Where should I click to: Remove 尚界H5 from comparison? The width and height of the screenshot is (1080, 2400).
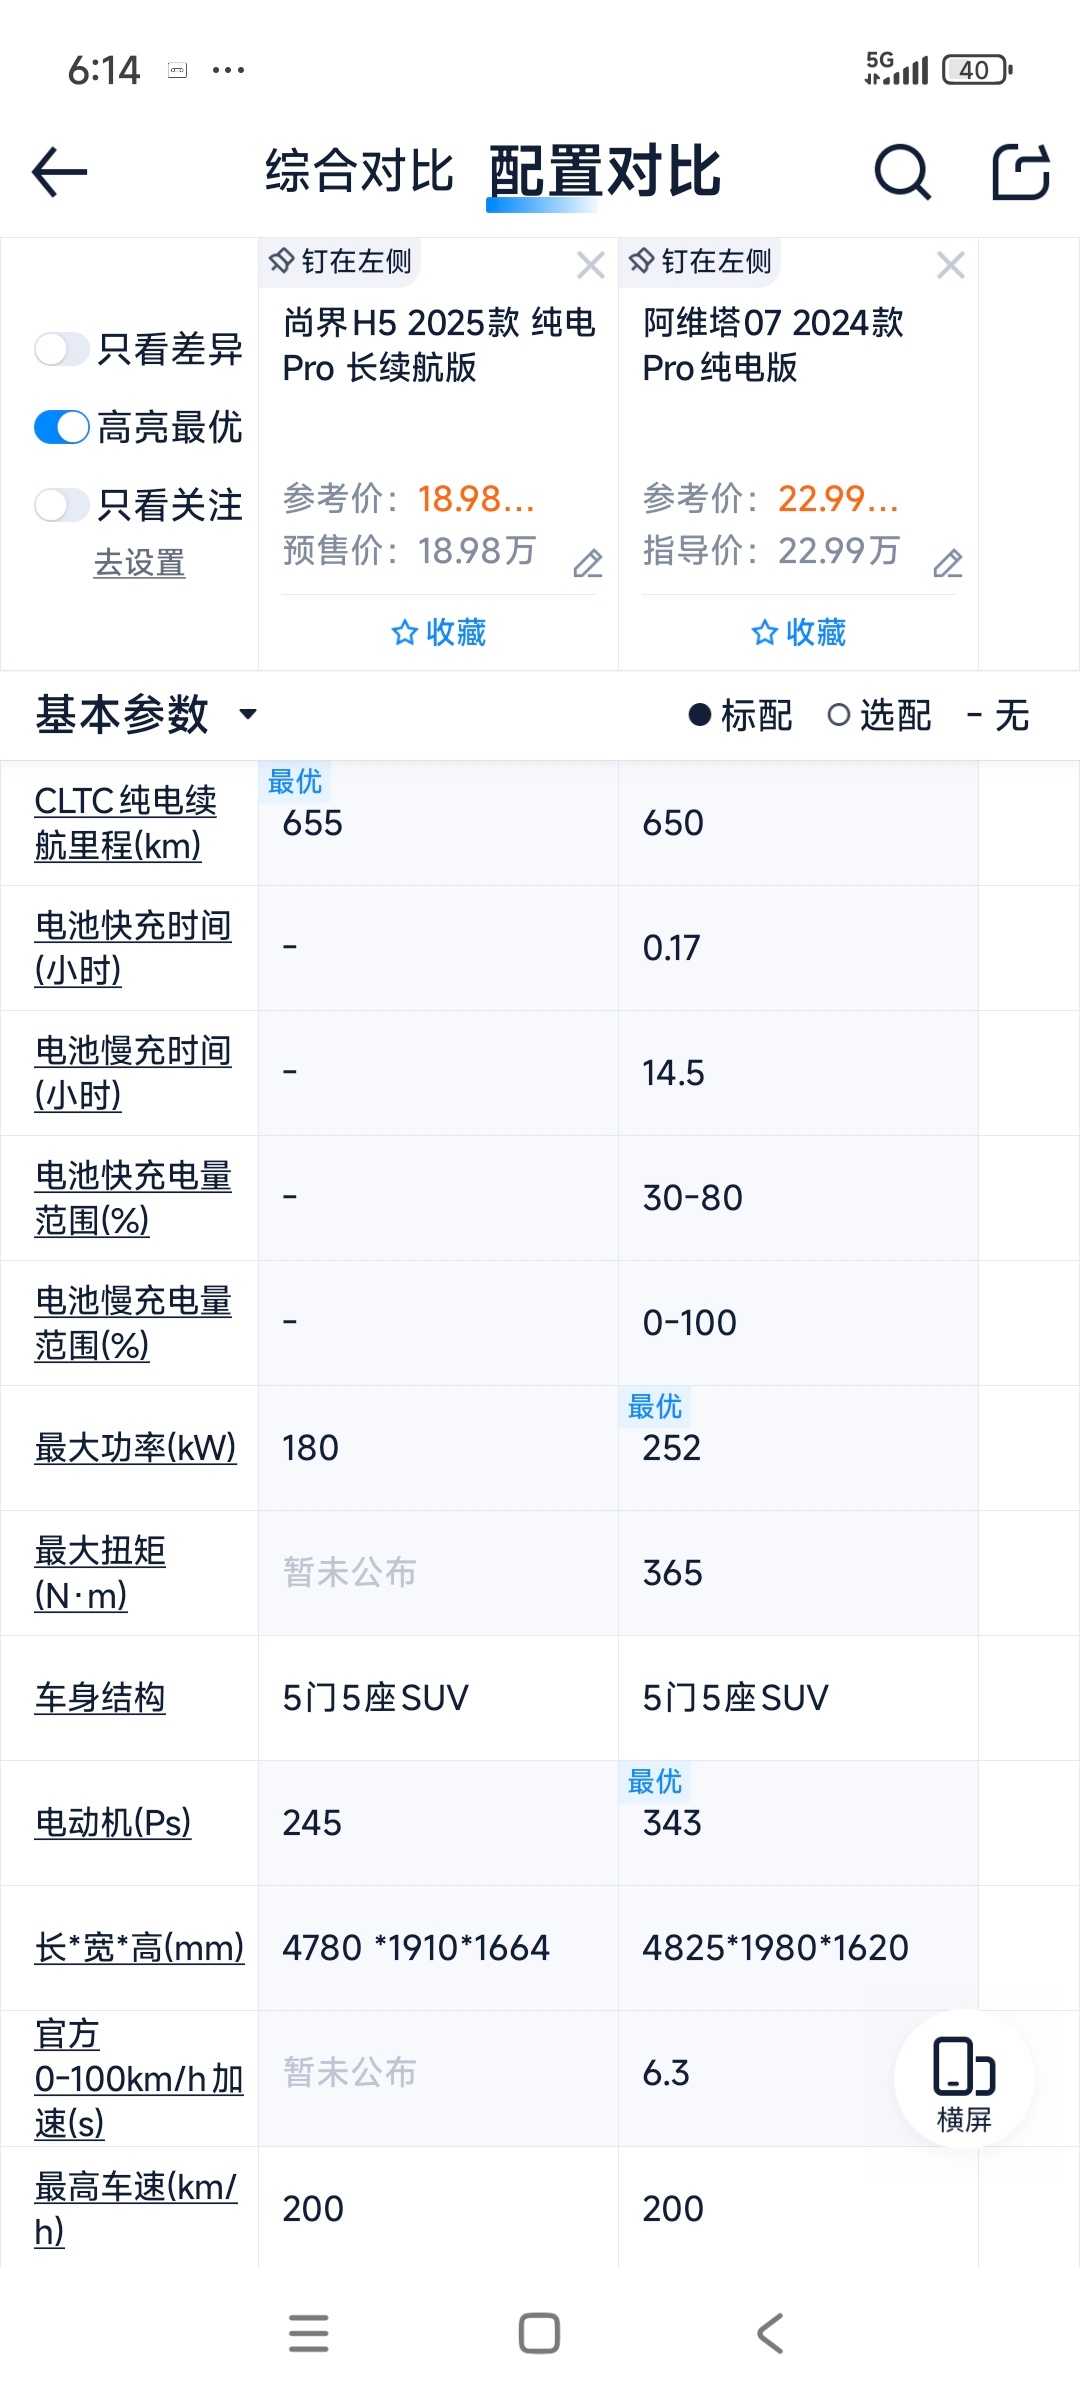click(x=591, y=265)
